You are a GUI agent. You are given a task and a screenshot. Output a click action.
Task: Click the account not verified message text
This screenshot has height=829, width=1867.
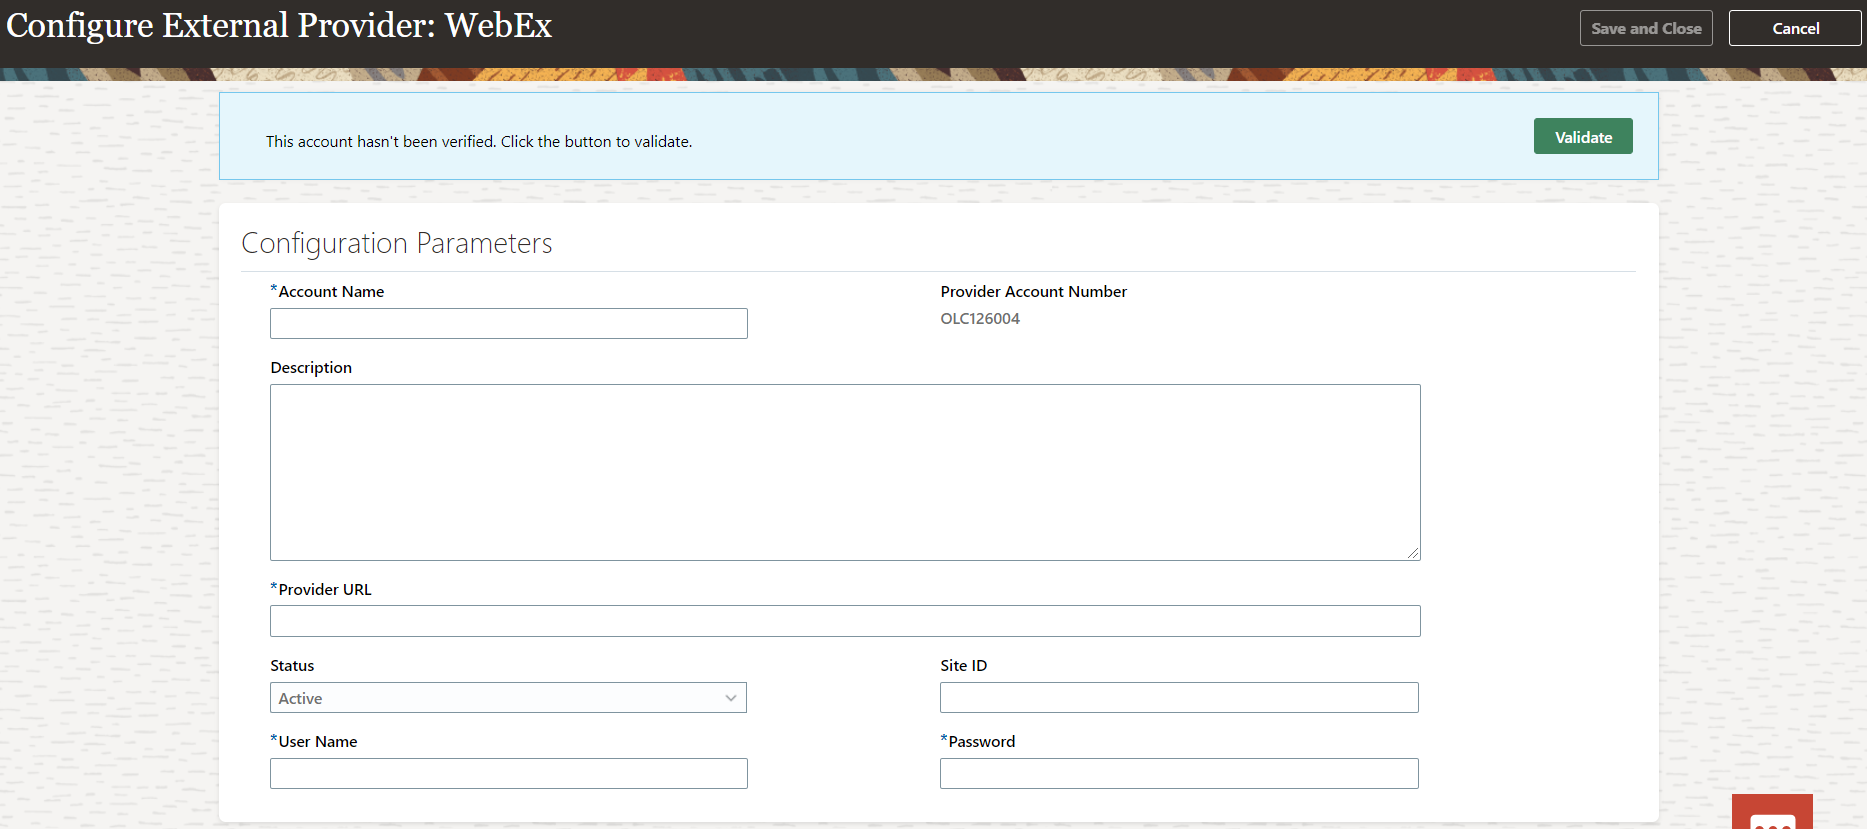[x=479, y=142]
